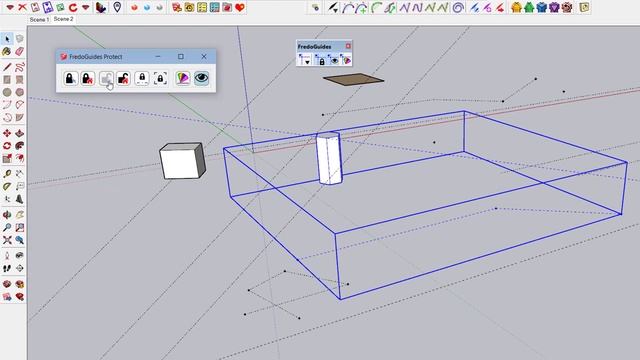Select the small white cube in viewport

click(x=182, y=161)
